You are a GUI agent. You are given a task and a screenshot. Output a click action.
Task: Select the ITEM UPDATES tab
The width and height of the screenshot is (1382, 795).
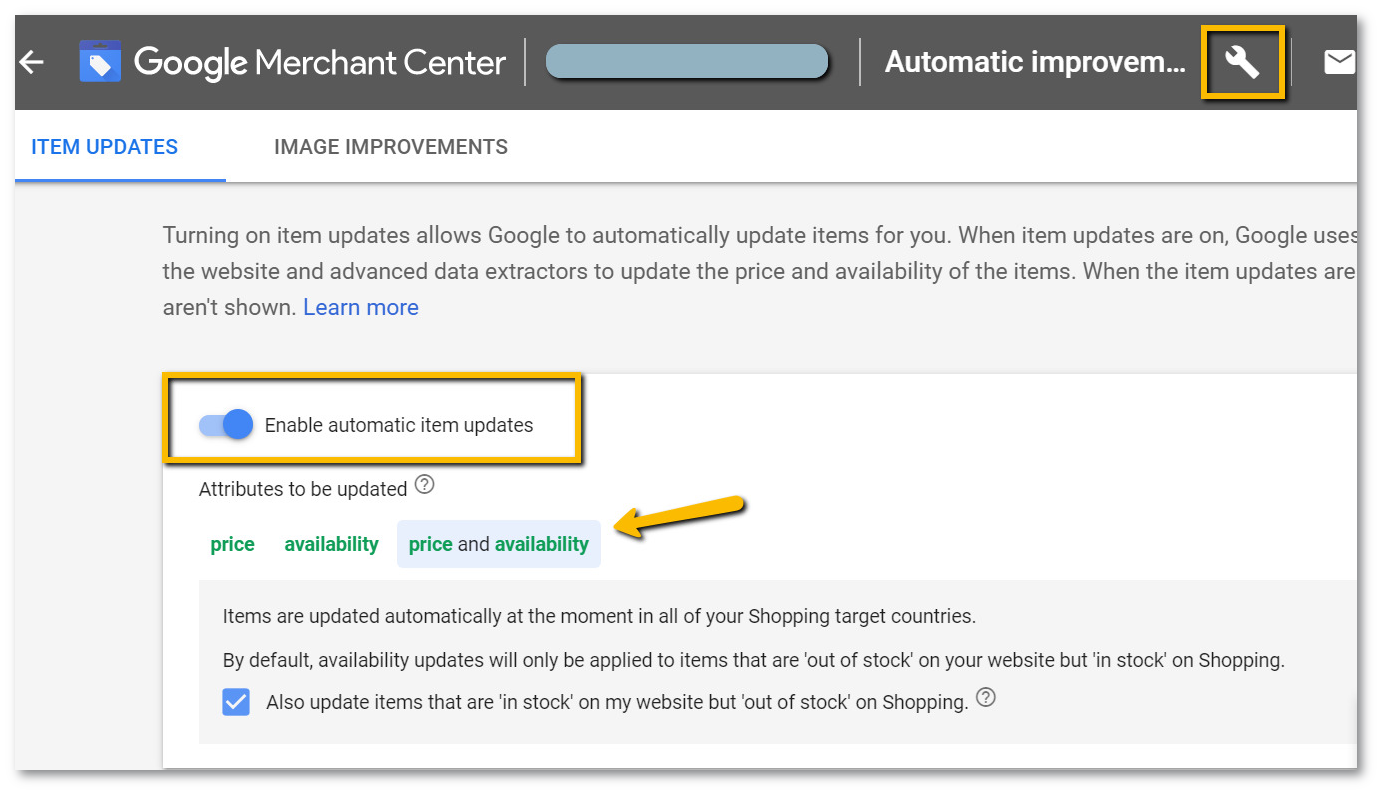(x=104, y=146)
